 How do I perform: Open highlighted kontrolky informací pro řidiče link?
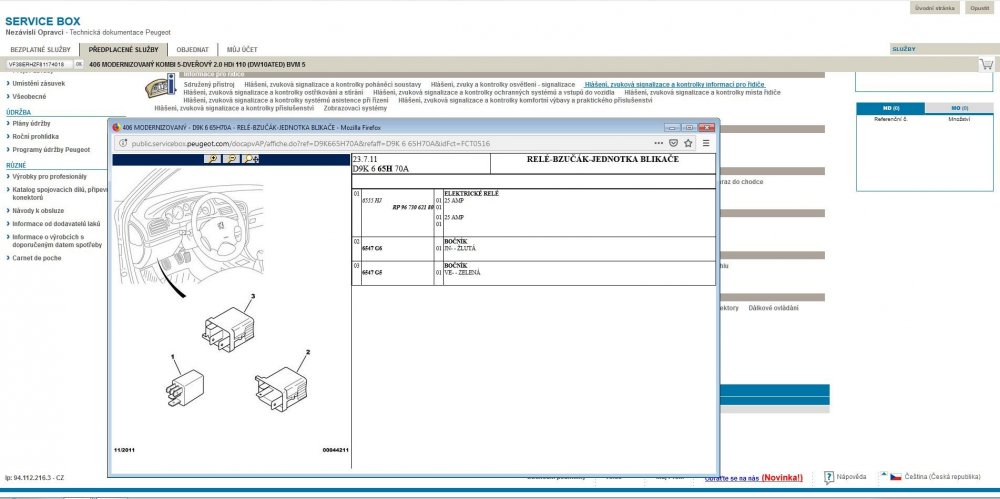[x=675, y=84]
